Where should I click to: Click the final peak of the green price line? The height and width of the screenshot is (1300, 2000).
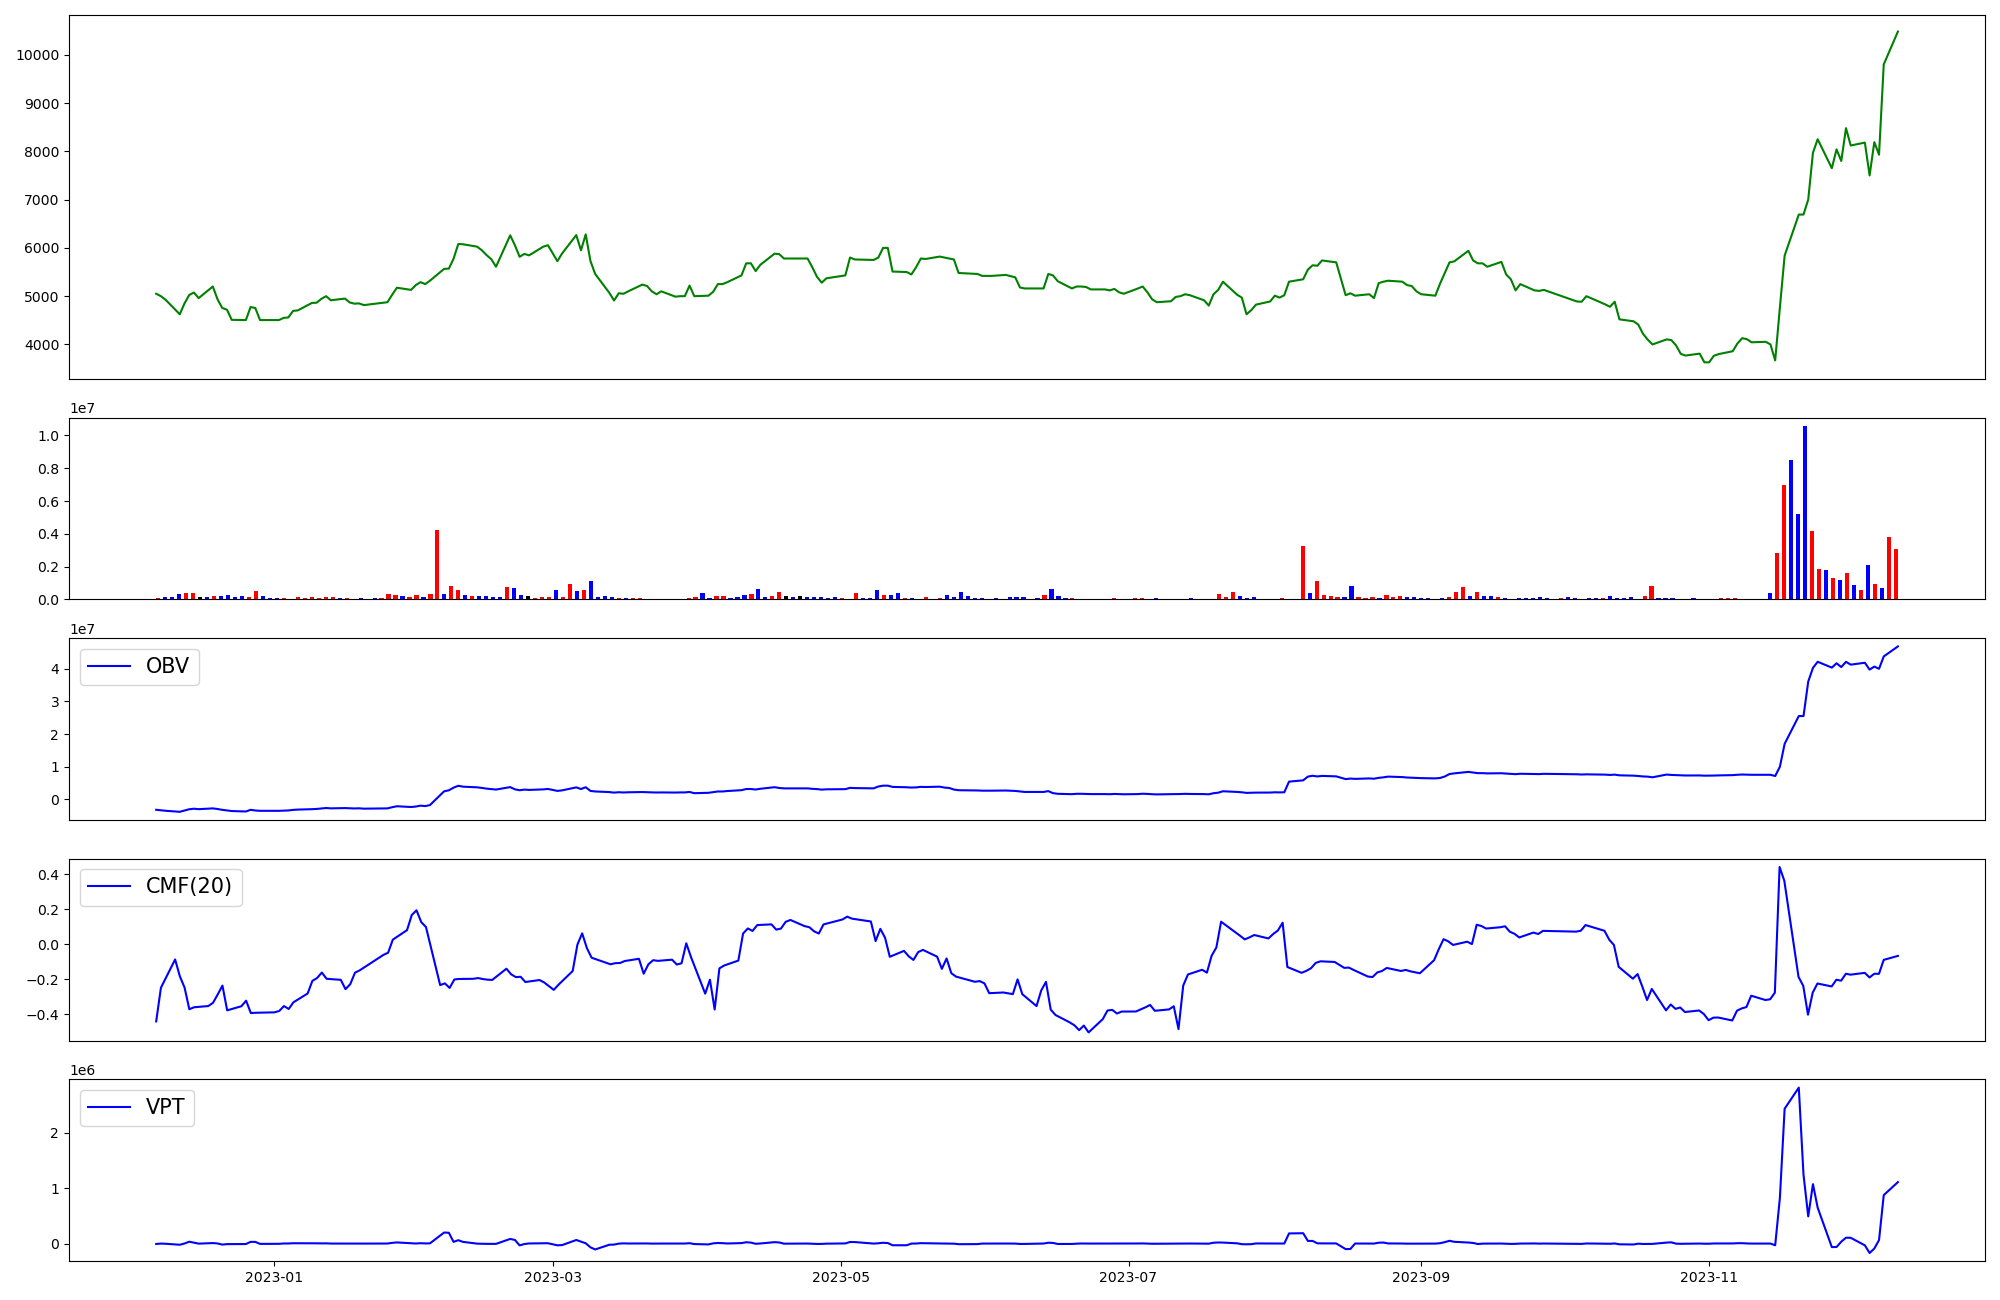coord(1897,32)
